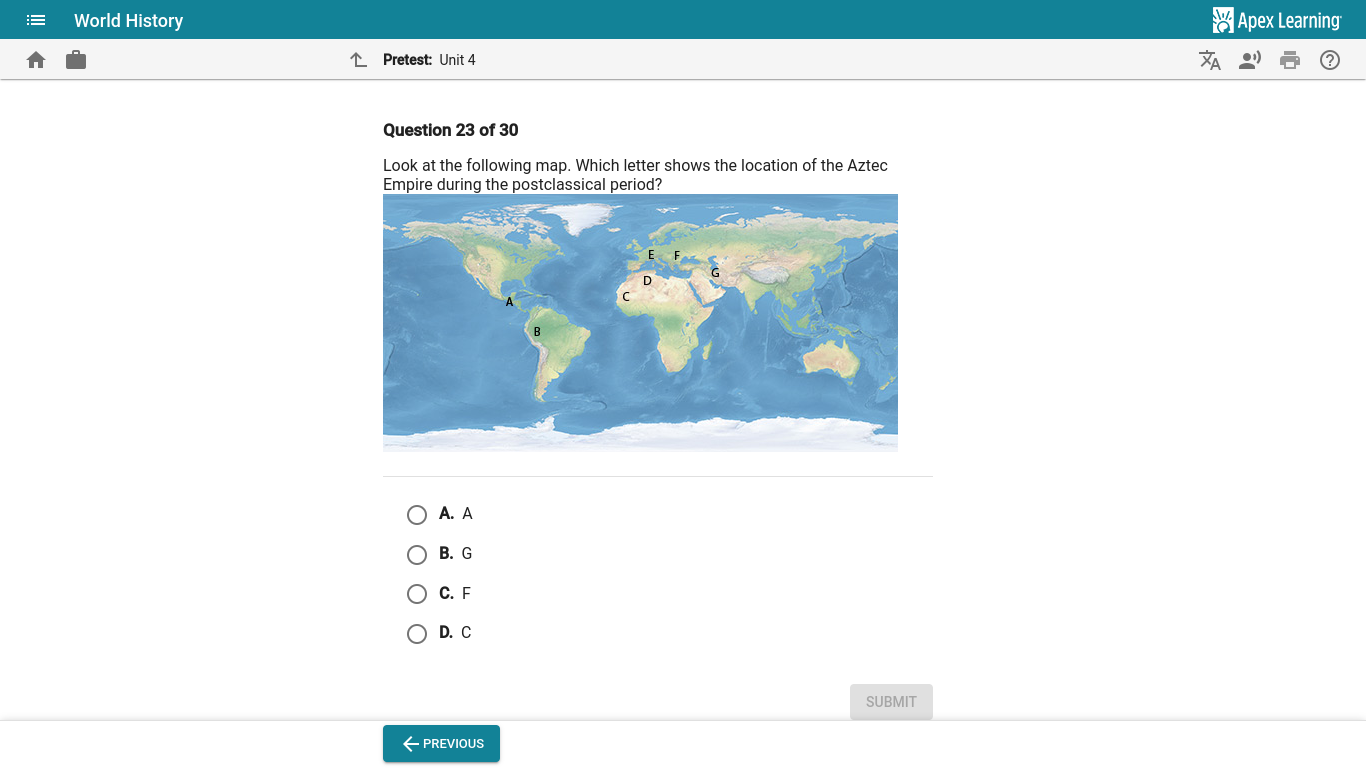
Task: Click the Apex Learning logo
Action: [1278, 20]
